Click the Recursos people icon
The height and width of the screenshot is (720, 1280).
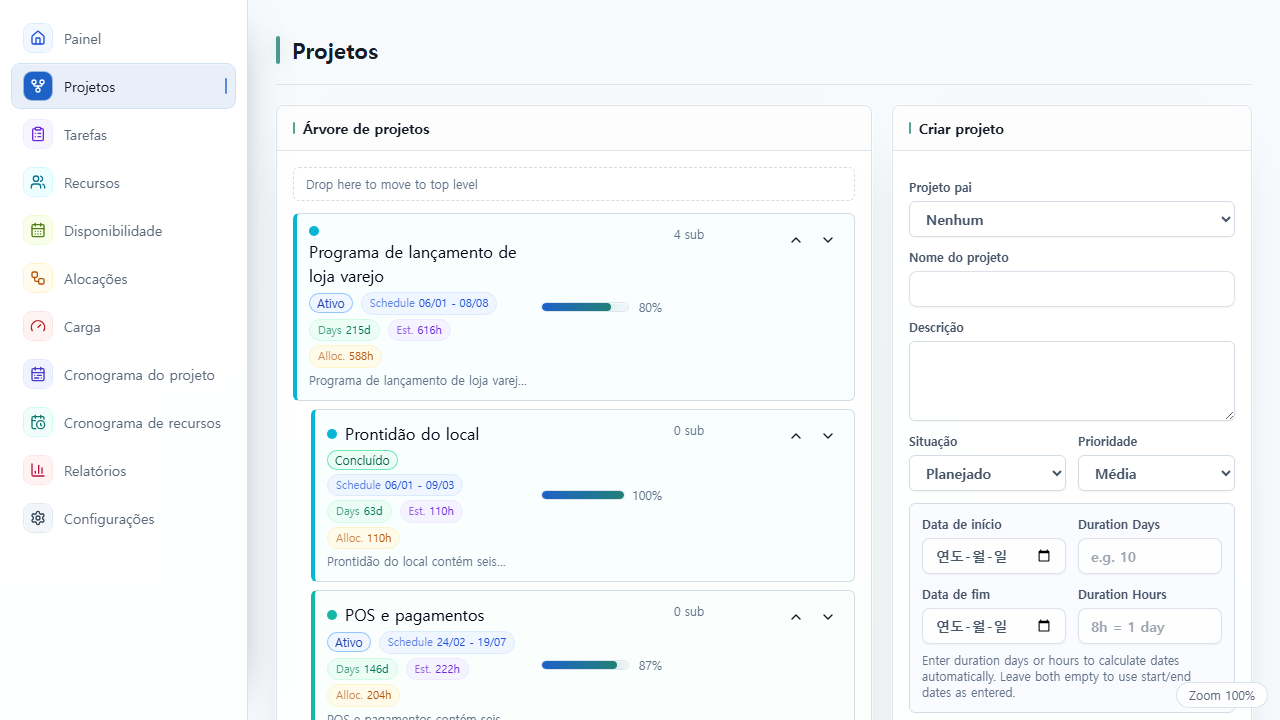coord(38,183)
